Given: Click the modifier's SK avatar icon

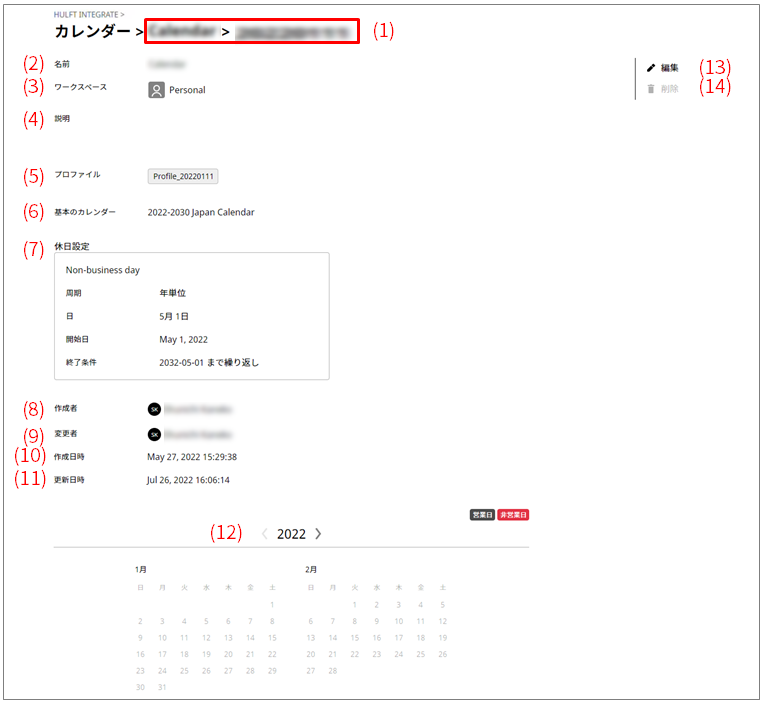Looking at the screenshot, I should (x=154, y=434).
